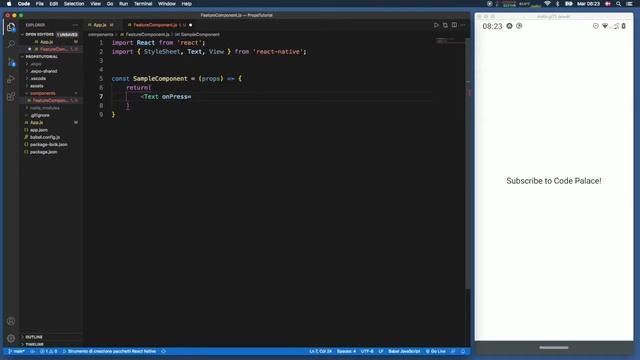Open the Run menu
This screenshot has width=640, height=360.
coord(123,4)
